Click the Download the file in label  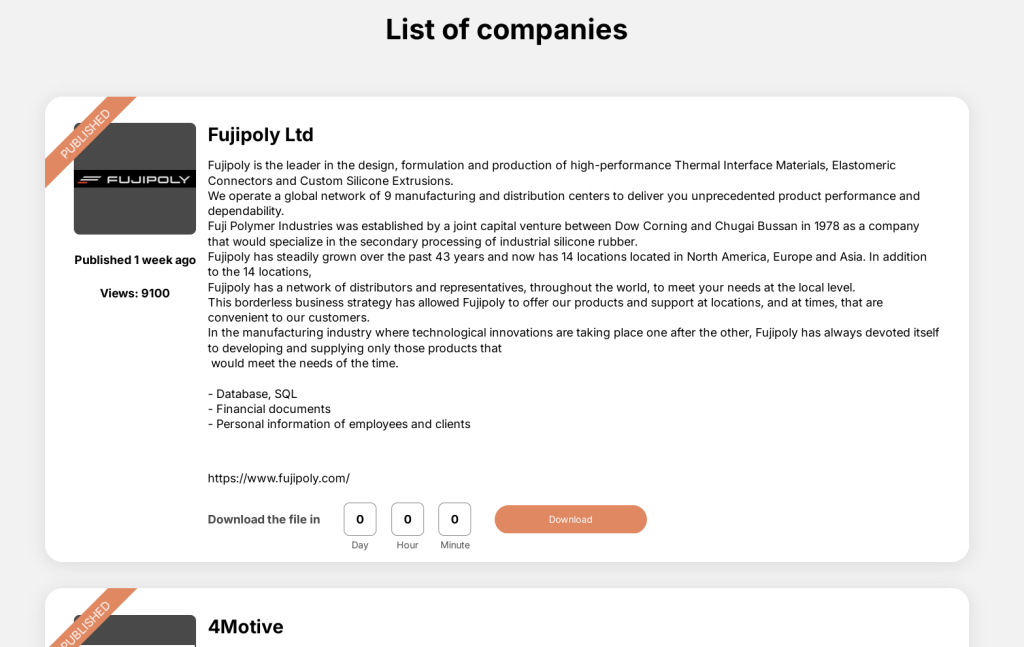264,519
